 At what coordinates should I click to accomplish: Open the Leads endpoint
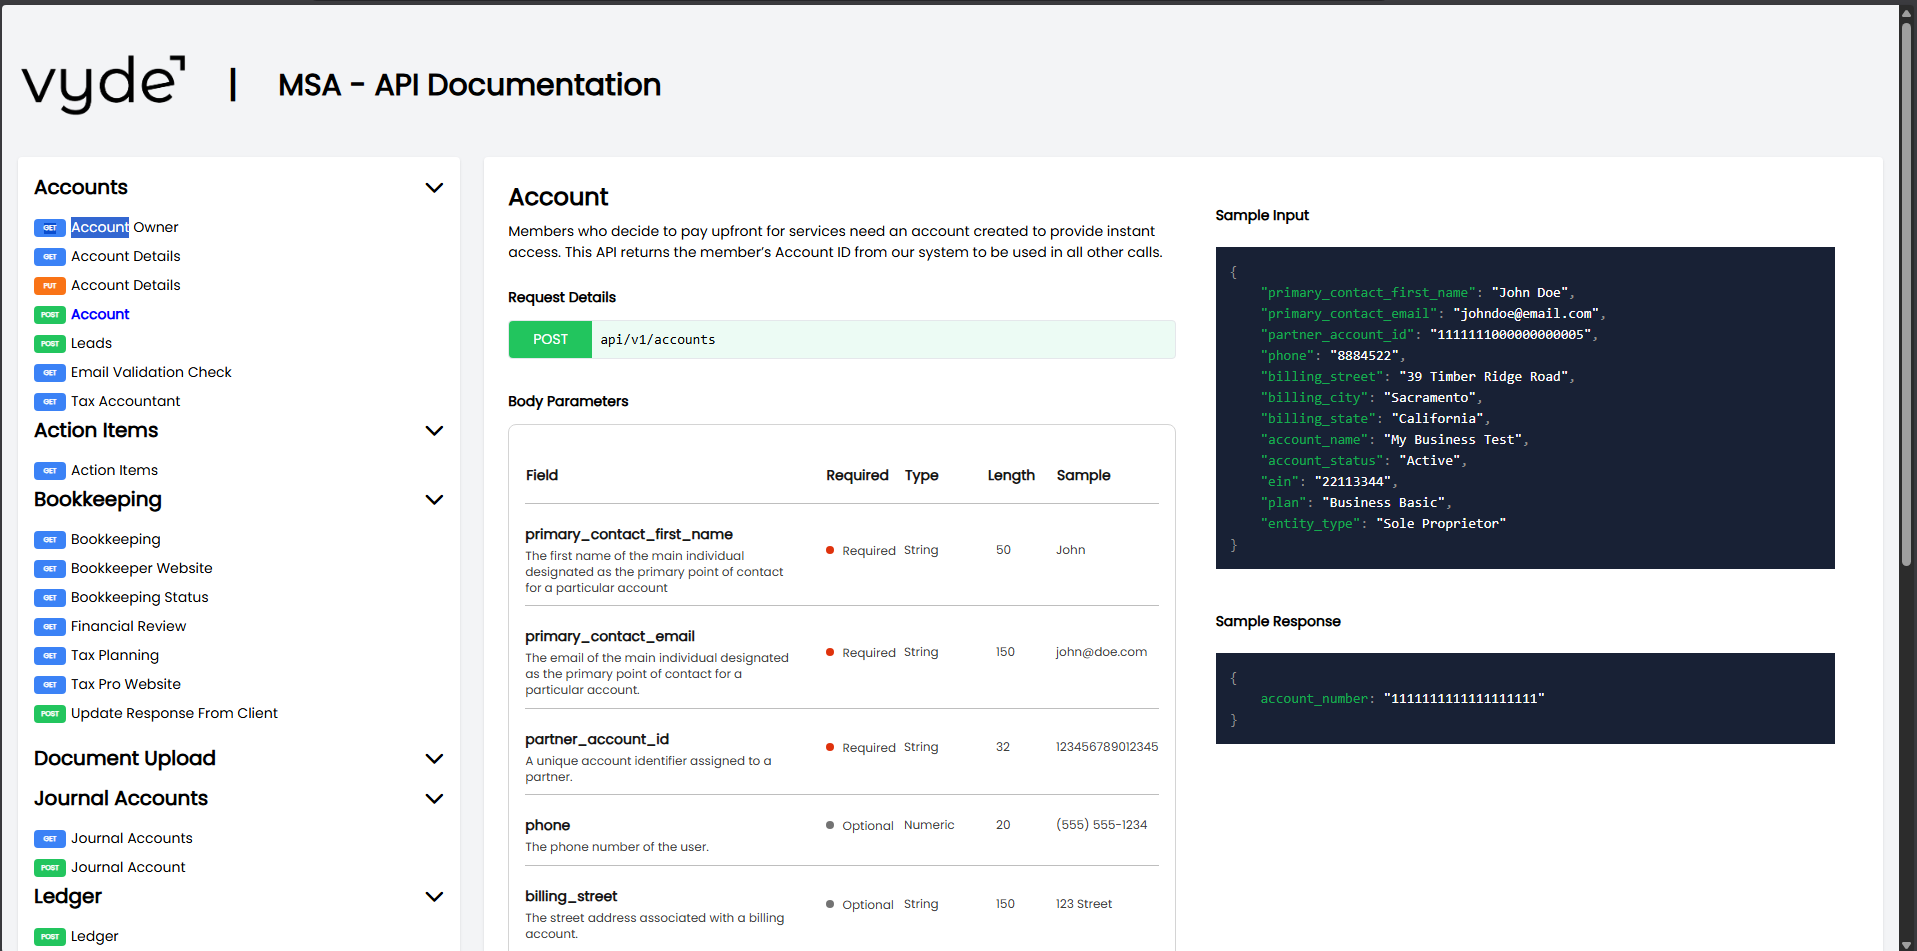91,343
